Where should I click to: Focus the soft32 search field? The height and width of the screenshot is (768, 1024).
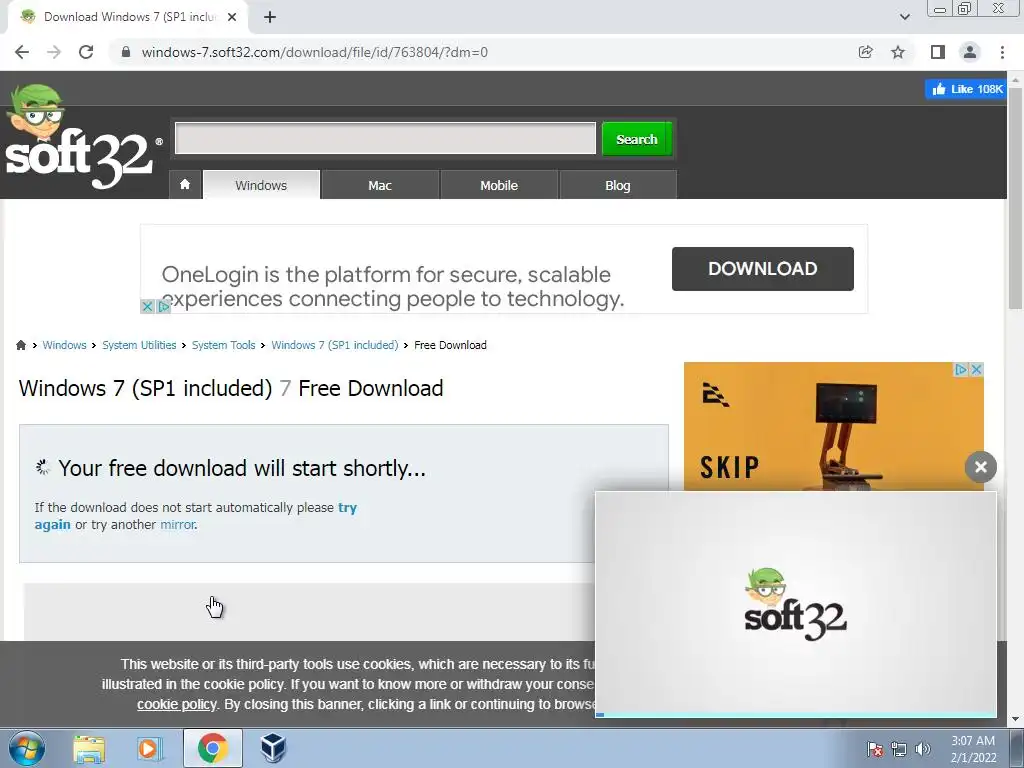coord(385,138)
